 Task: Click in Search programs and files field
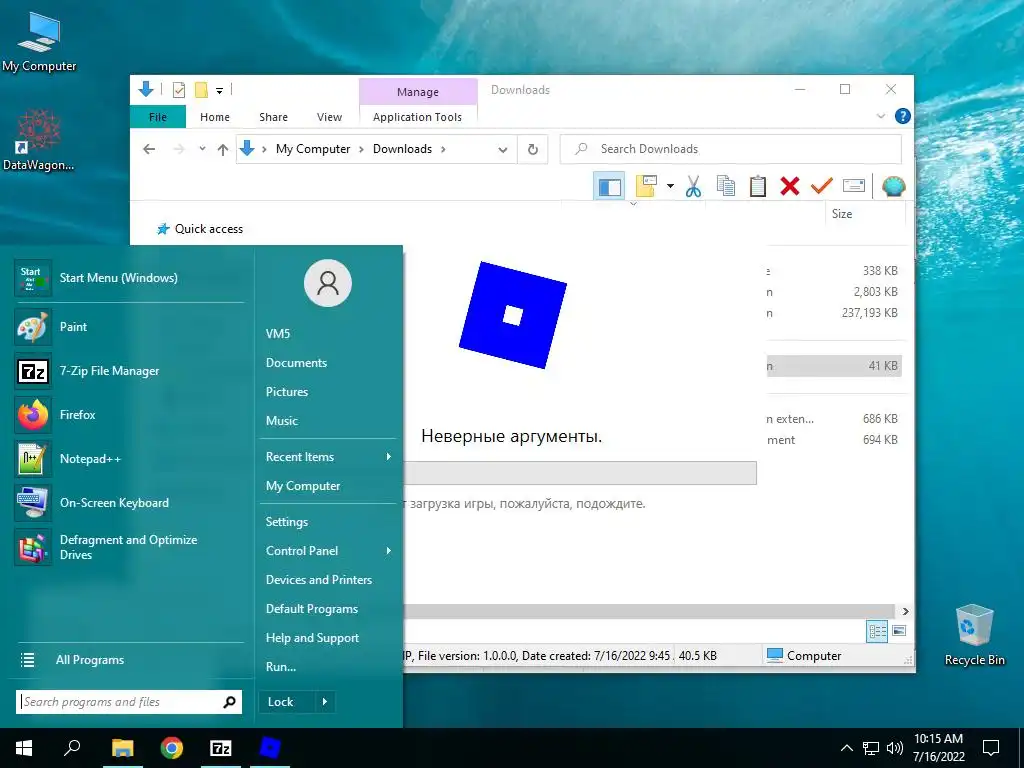tap(129, 702)
